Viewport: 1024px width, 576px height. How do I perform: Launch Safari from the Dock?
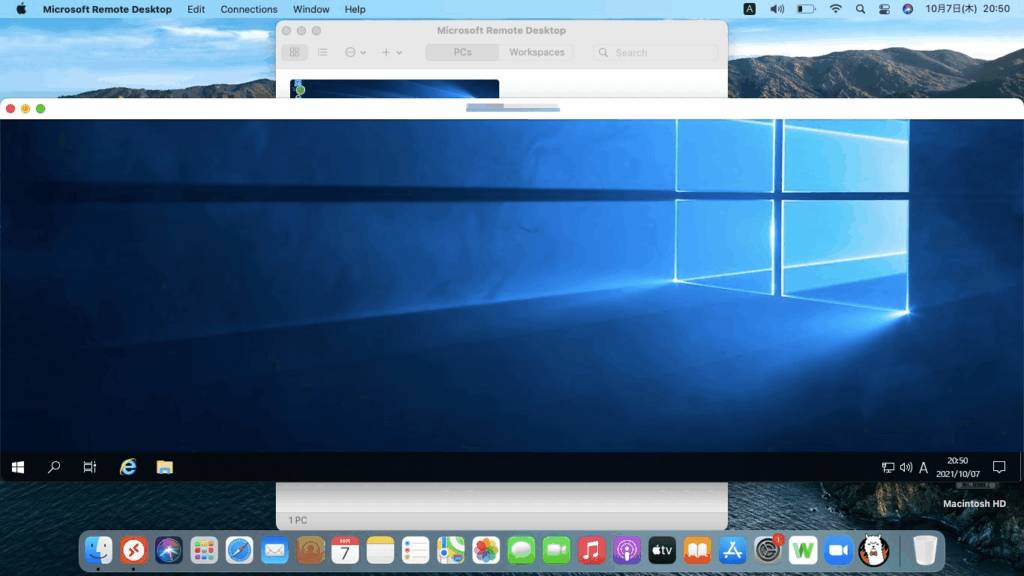239,551
